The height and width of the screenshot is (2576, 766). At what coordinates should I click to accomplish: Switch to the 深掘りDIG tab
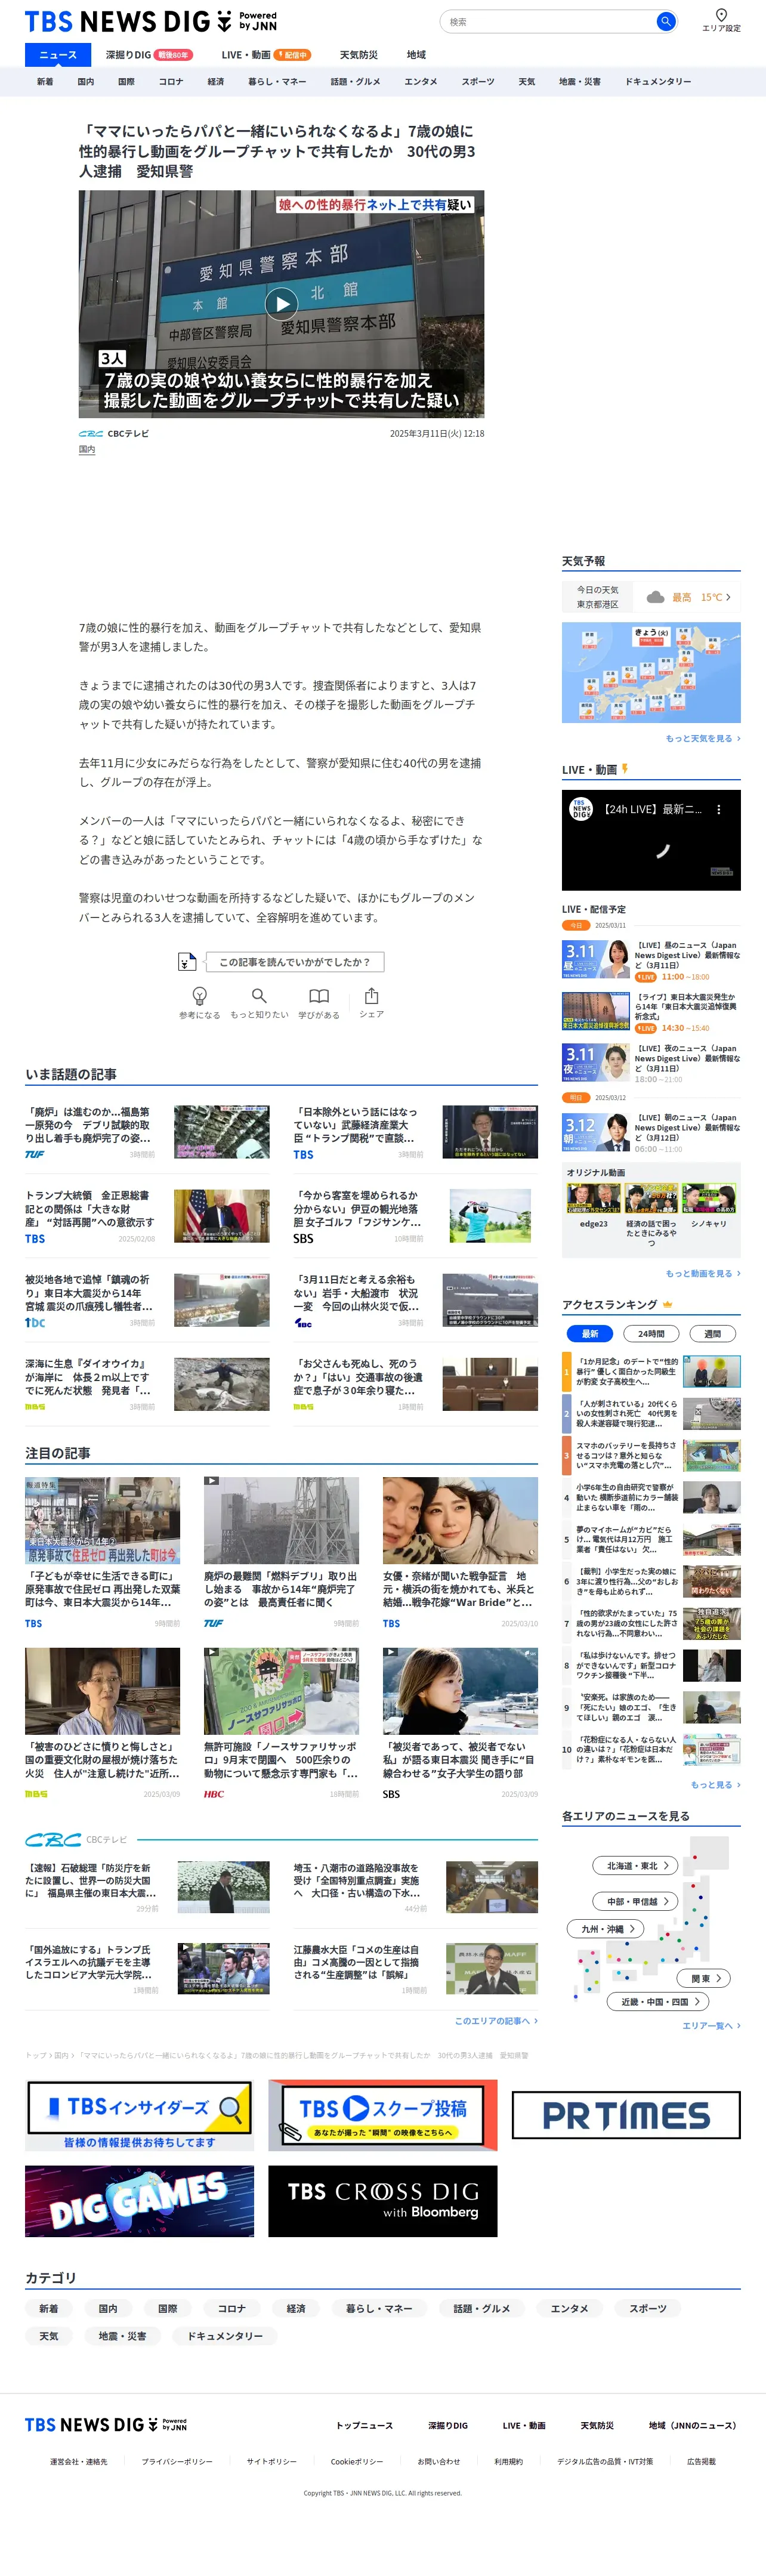pyautogui.click(x=149, y=55)
